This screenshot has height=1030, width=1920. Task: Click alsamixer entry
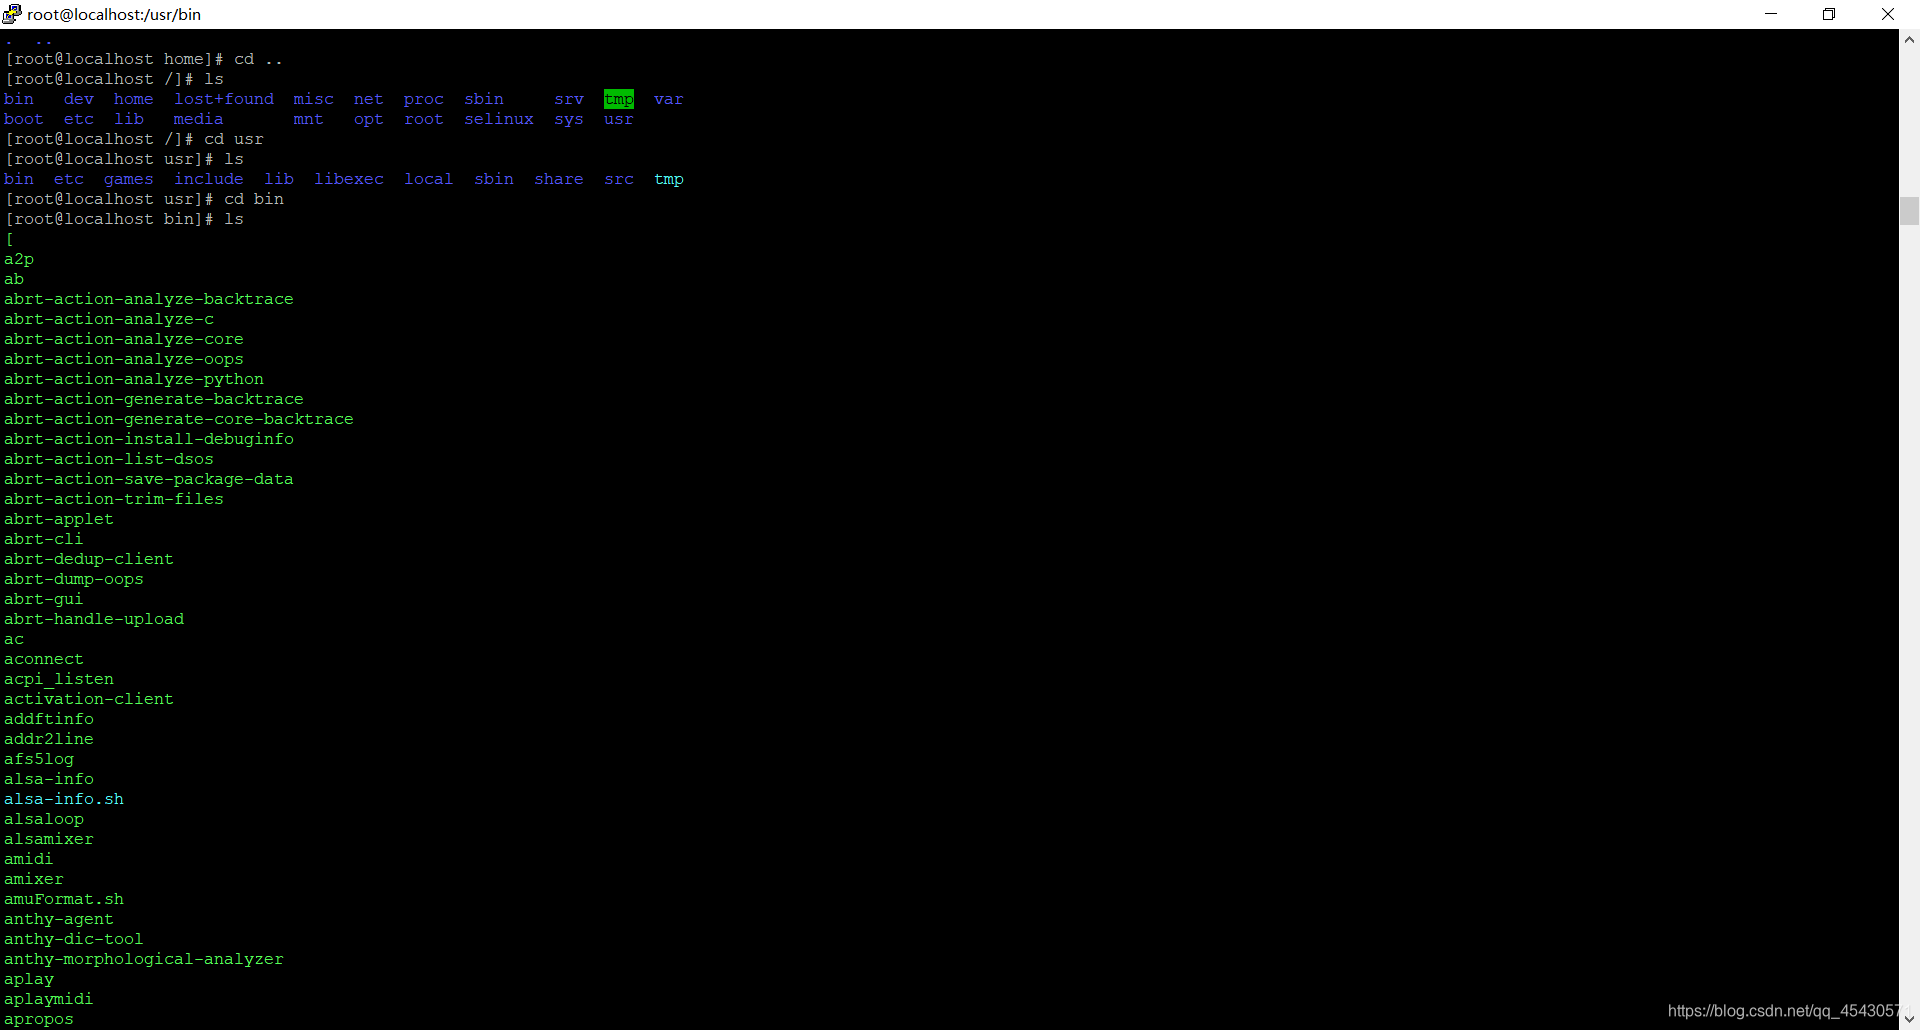(x=49, y=839)
